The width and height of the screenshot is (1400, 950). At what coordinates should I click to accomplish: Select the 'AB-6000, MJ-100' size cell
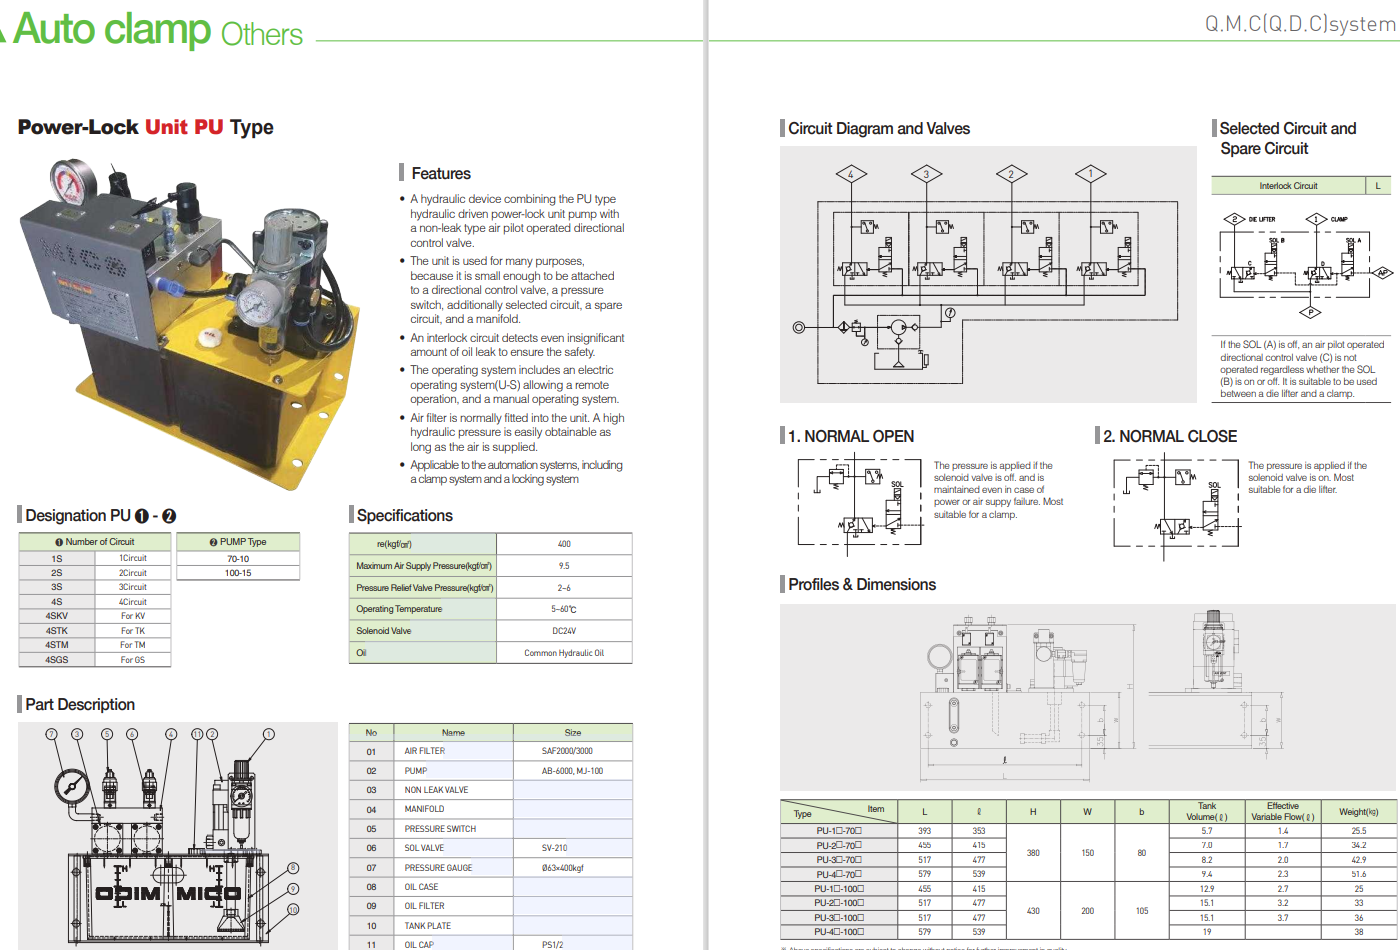click(572, 771)
